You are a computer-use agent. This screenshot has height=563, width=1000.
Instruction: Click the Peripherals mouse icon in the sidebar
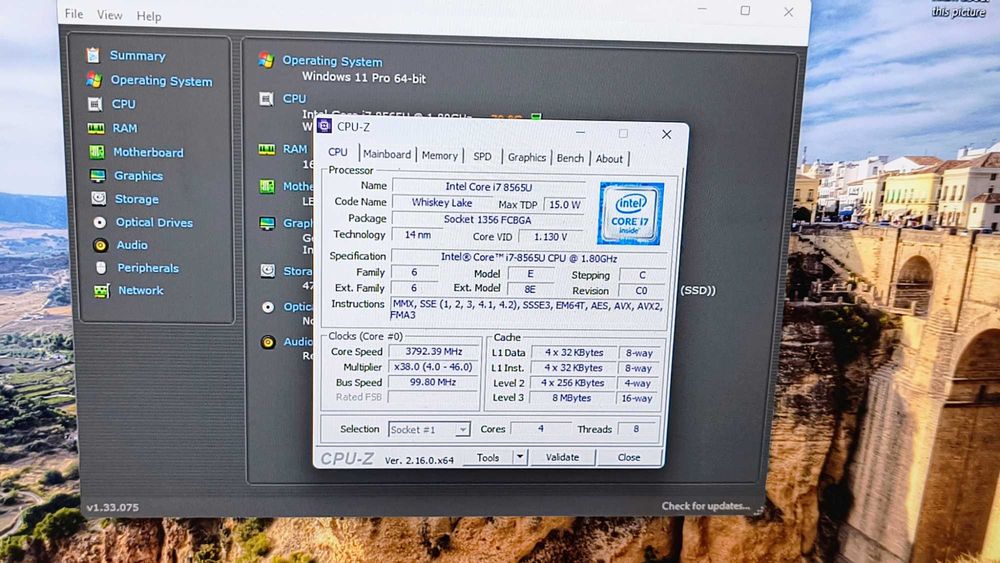(x=101, y=268)
